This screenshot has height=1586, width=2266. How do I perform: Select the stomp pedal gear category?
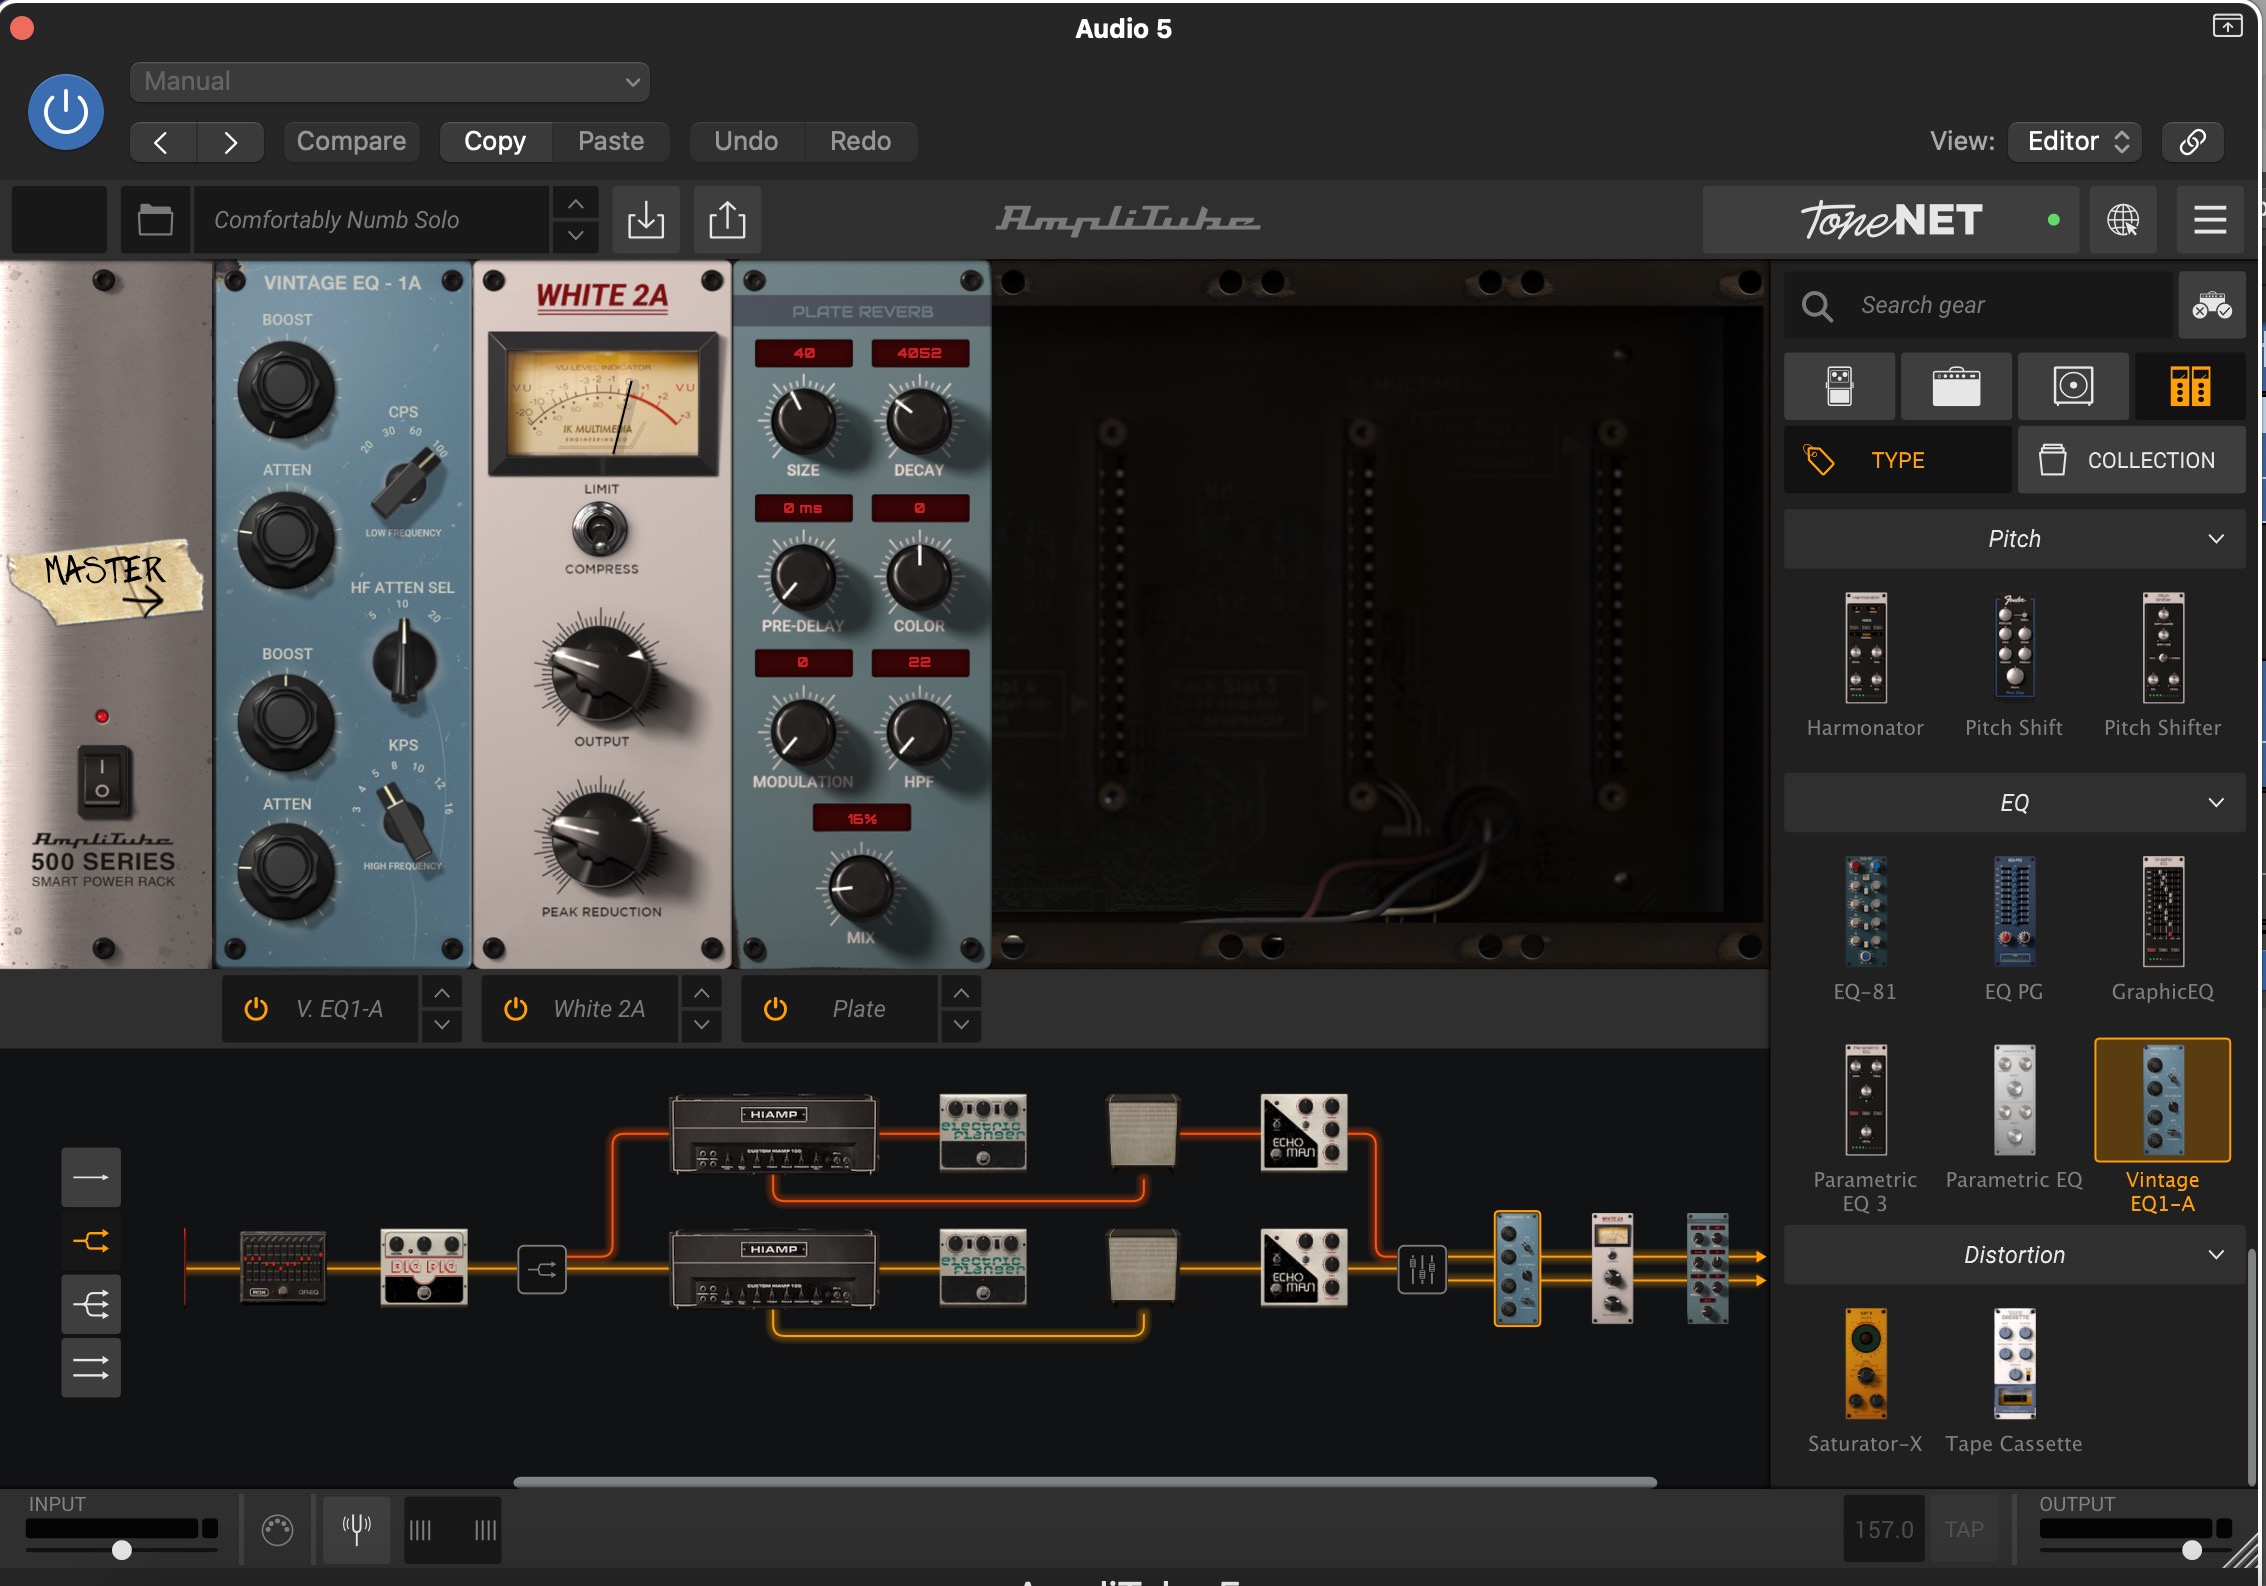point(1839,386)
